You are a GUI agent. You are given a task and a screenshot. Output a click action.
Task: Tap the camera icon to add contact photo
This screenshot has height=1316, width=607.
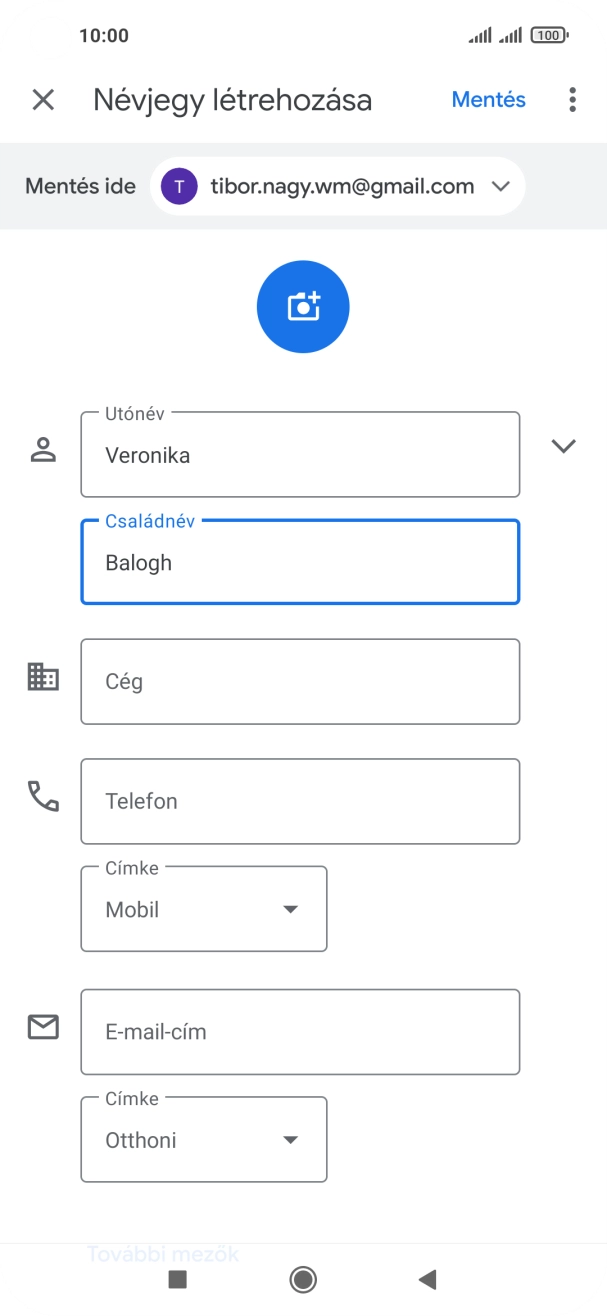pos(303,306)
